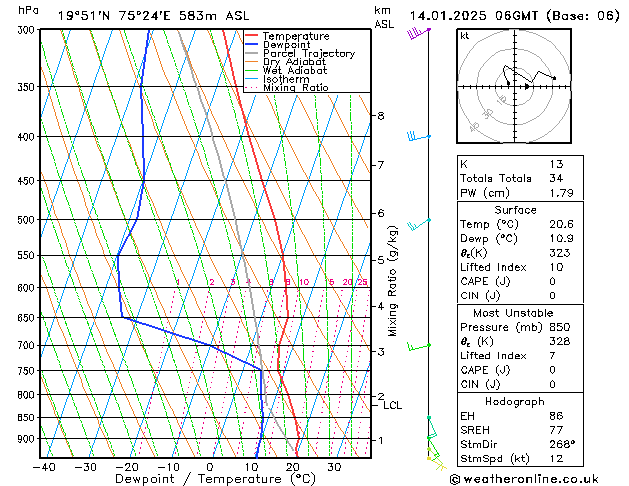This screenshot has height=486, width=629.
Task: Click the weatheronline.co.uk copyright text
Action: 538,478
